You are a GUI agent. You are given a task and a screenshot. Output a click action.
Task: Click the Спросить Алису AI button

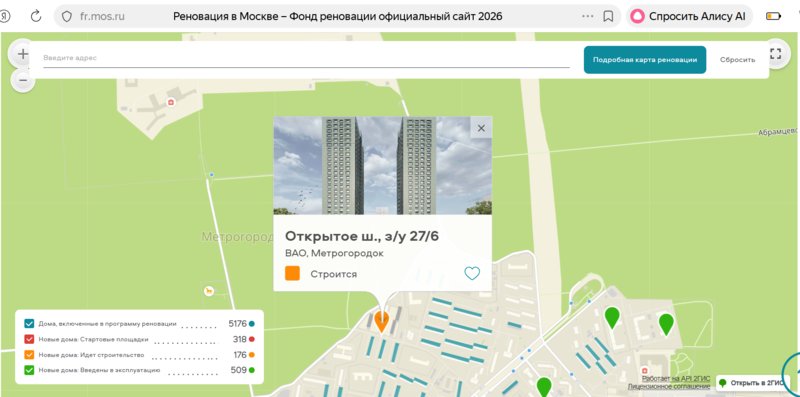[x=689, y=16]
